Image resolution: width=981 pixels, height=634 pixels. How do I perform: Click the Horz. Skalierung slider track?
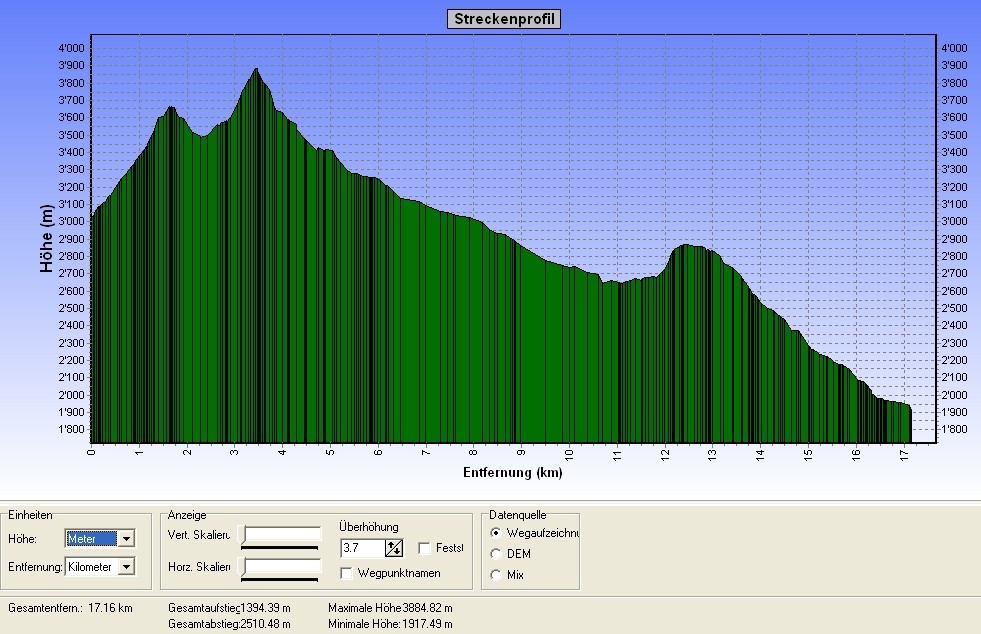pyautogui.click(x=280, y=568)
